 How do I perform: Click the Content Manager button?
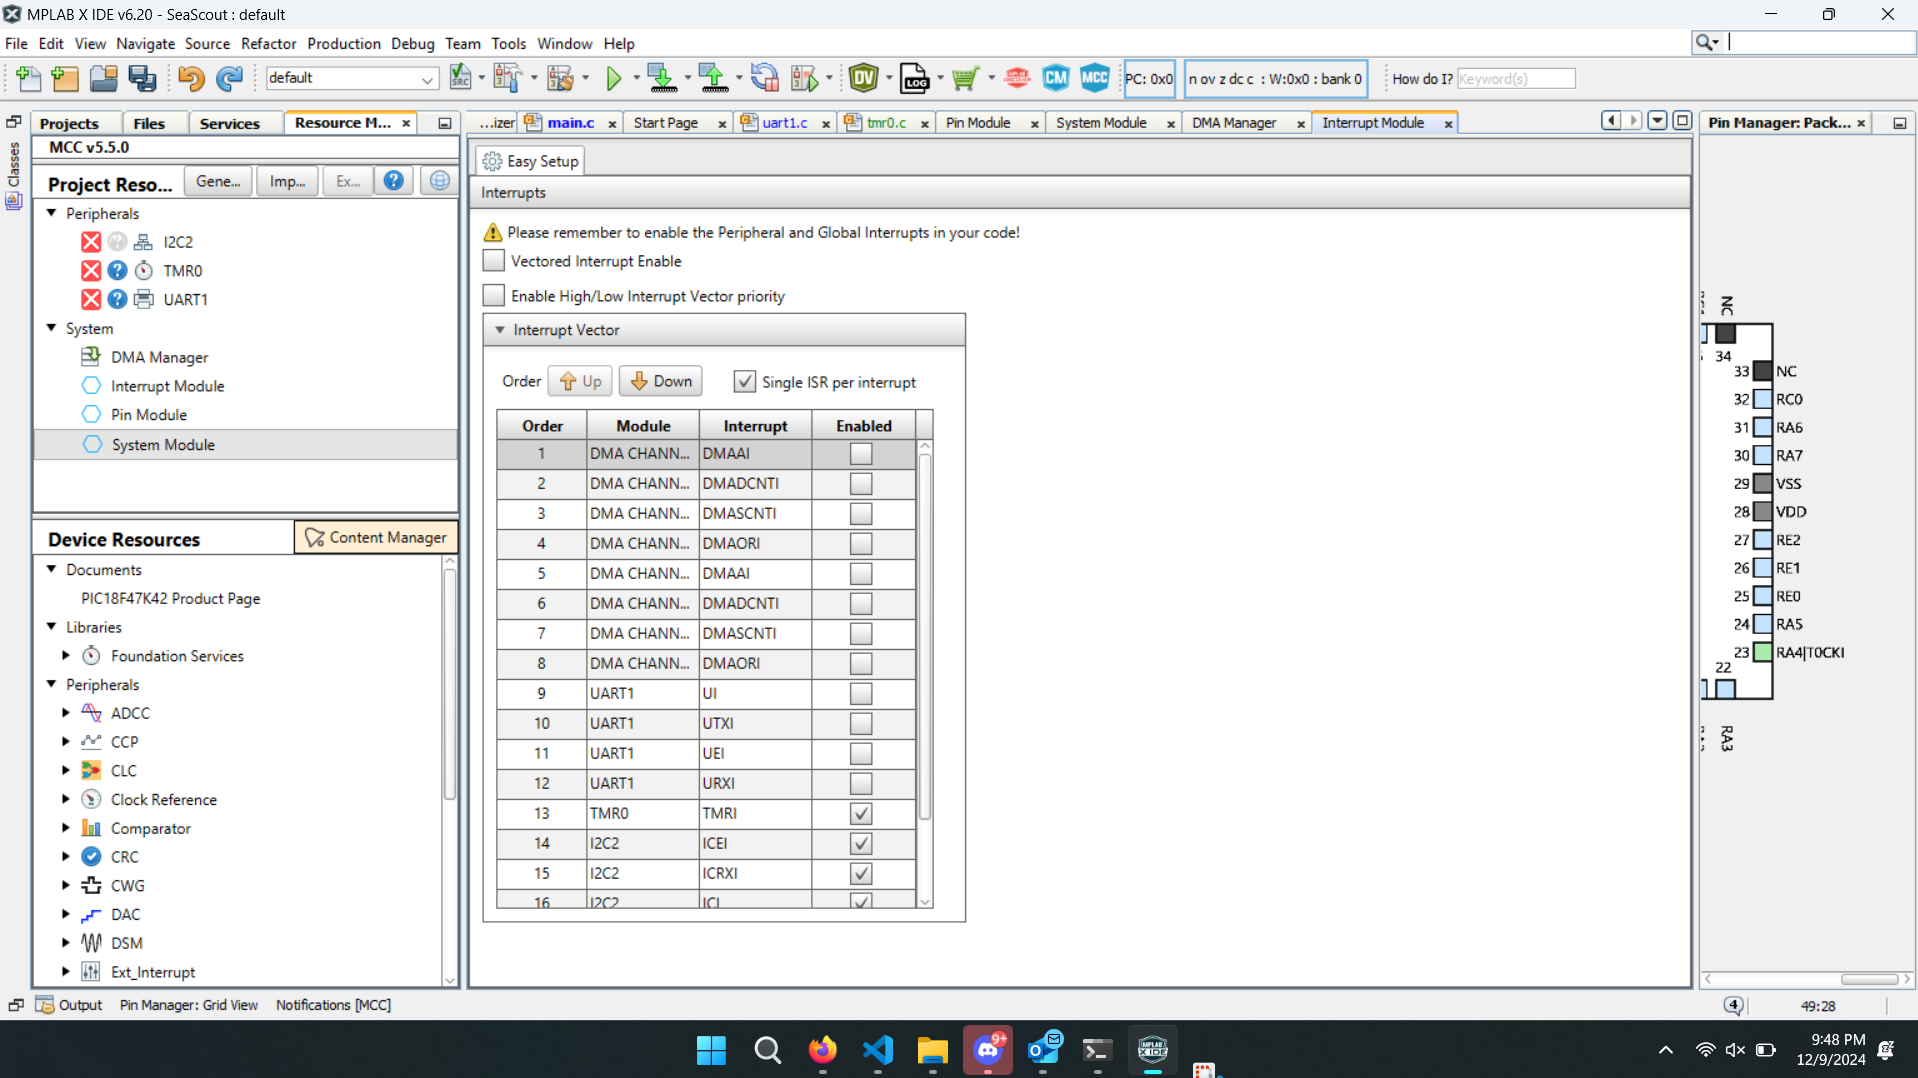click(376, 537)
